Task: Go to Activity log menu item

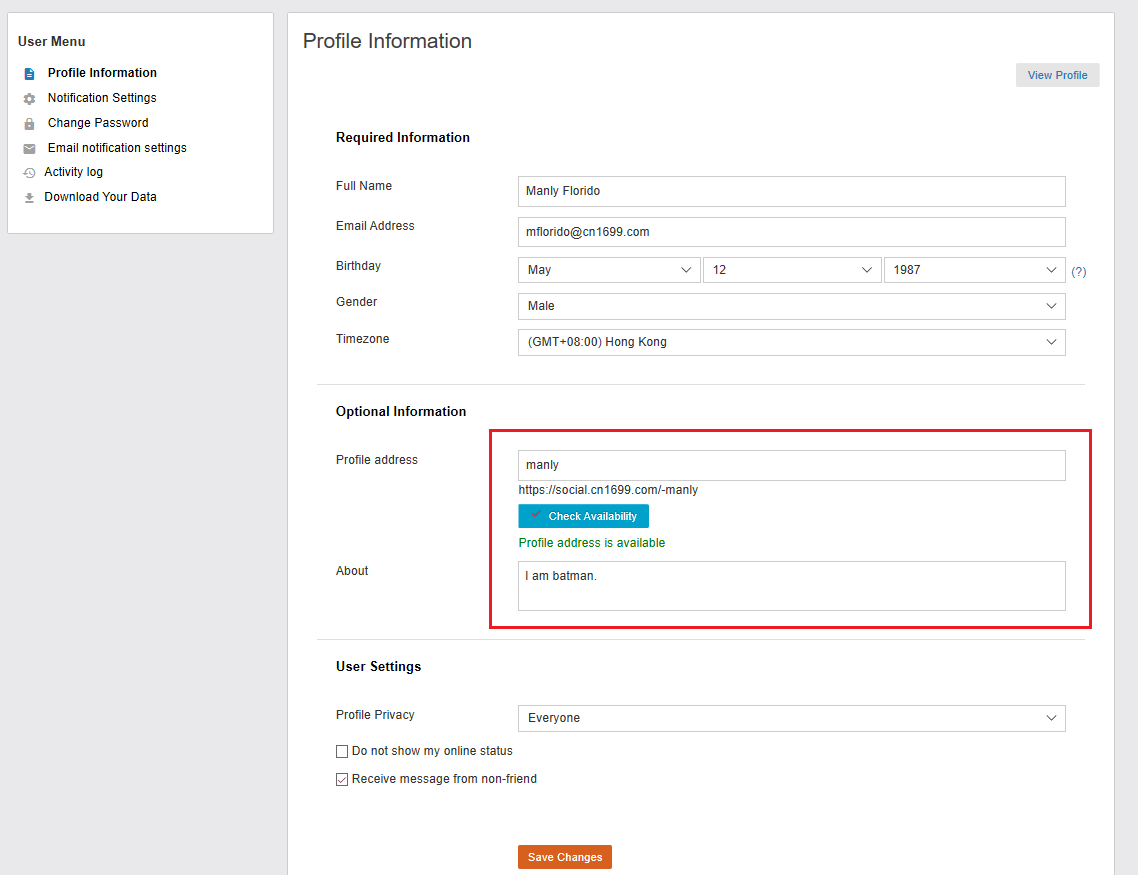Action: click(73, 172)
